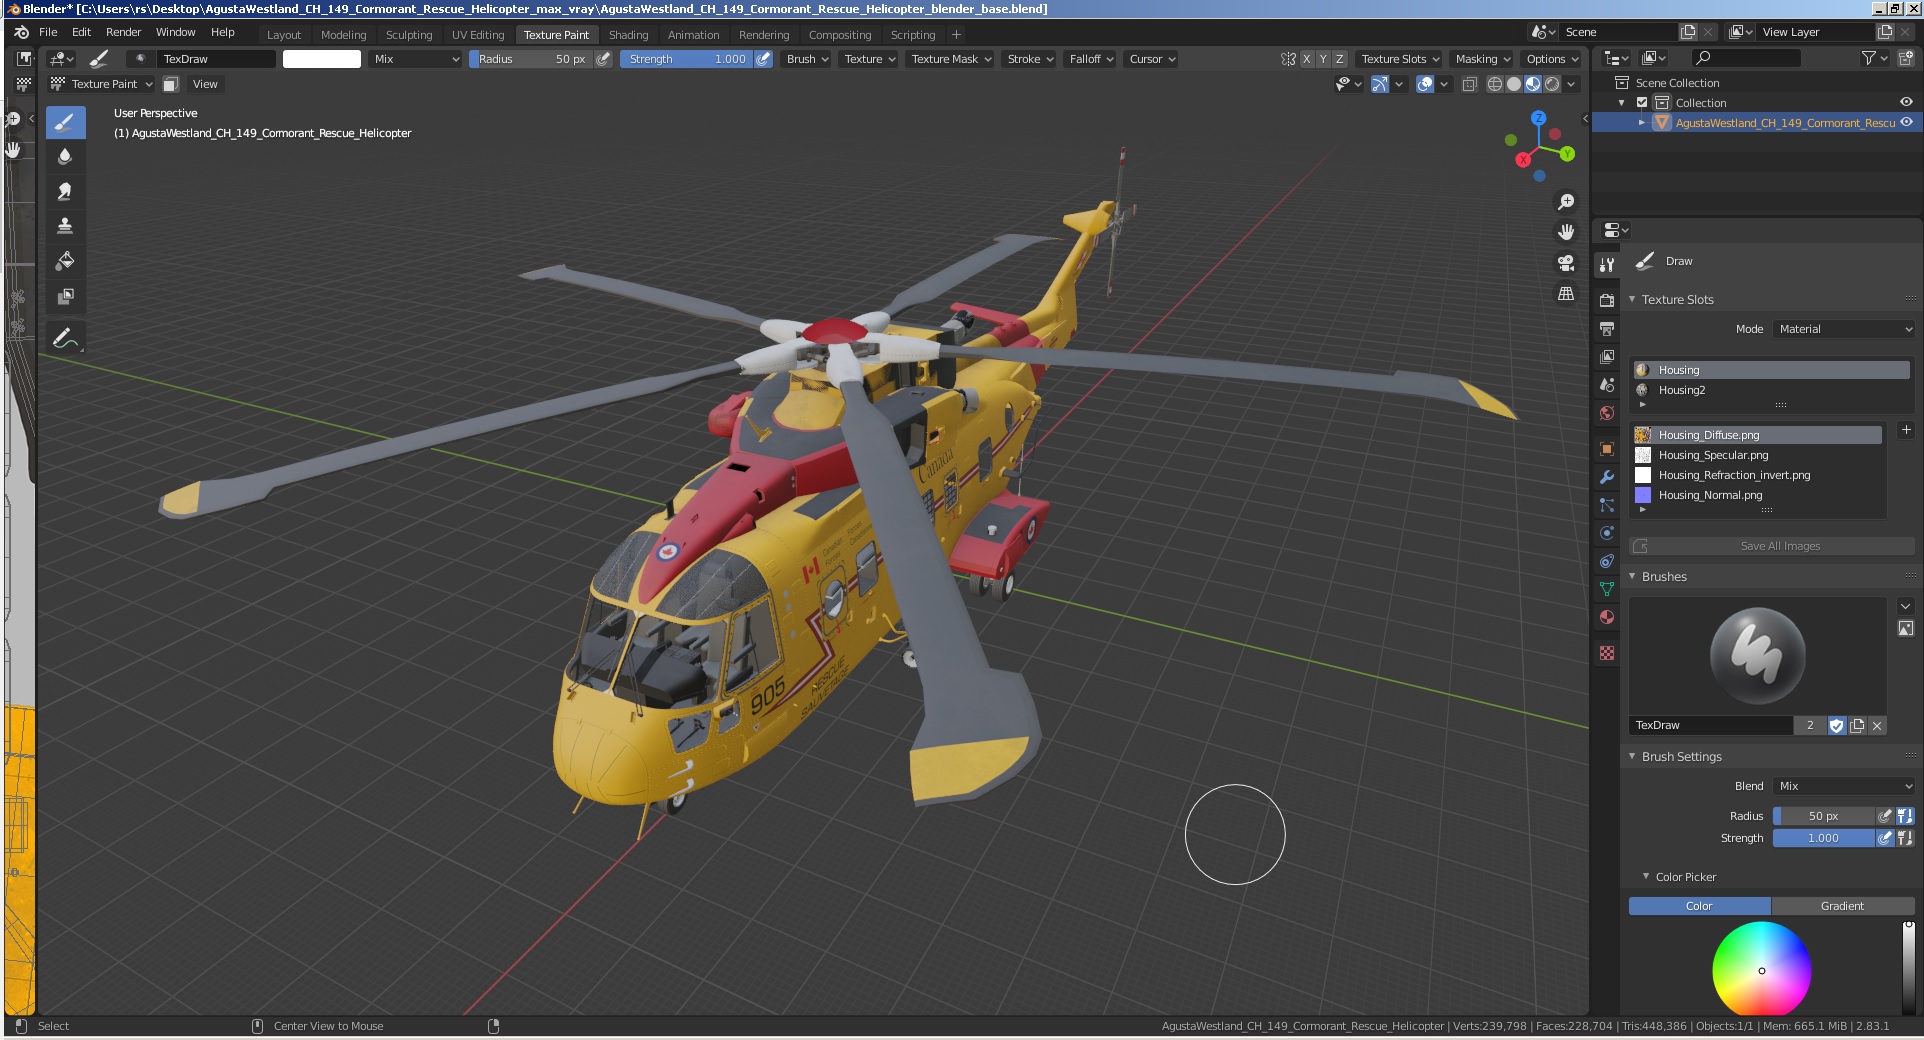Image resolution: width=1924 pixels, height=1040 pixels.
Task: Select the Fill bucket tool
Action: pyautogui.click(x=65, y=261)
